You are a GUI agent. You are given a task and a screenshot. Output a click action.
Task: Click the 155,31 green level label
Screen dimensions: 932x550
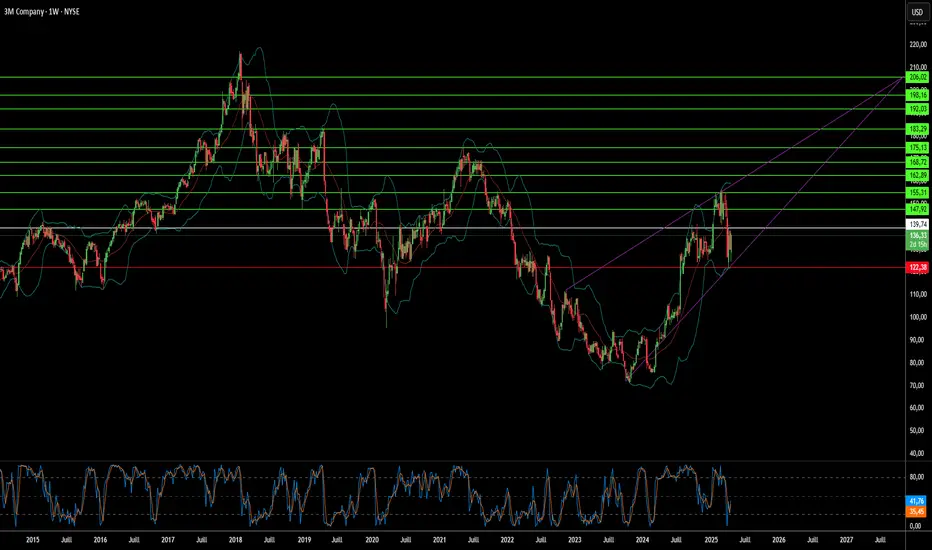(917, 193)
